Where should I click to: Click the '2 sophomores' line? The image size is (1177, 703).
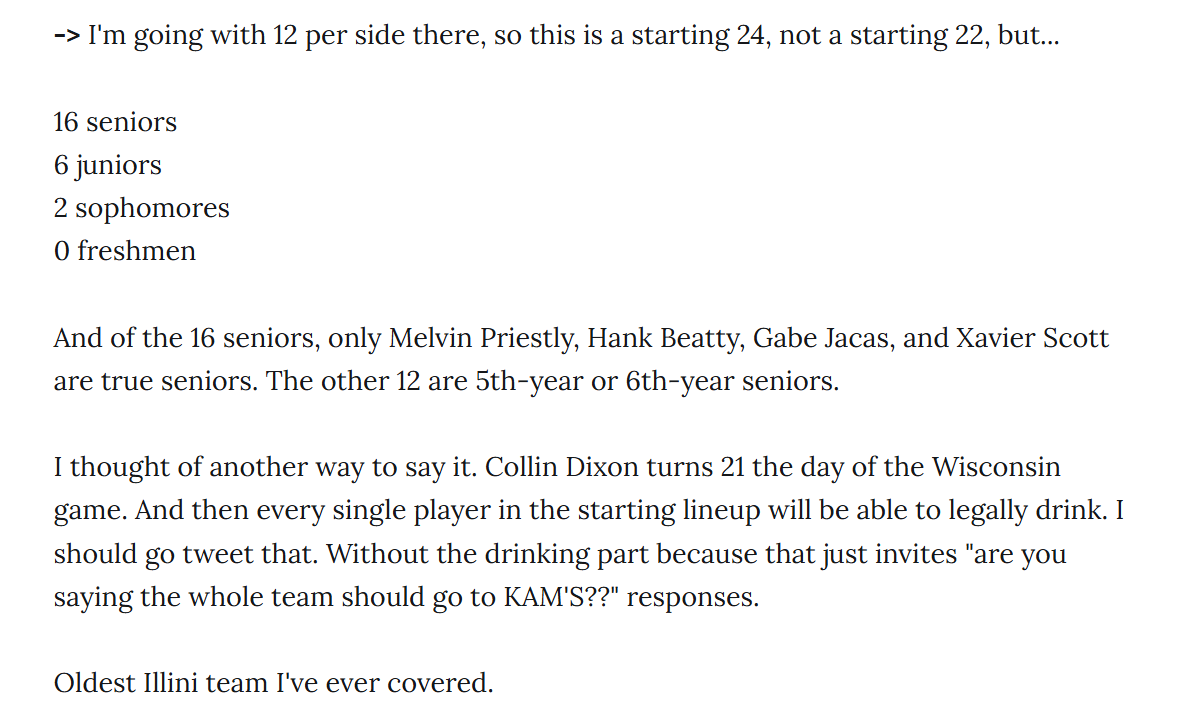[x=141, y=208]
